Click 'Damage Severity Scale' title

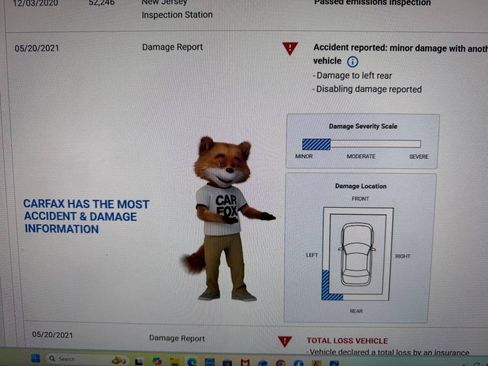[x=363, y=126]
